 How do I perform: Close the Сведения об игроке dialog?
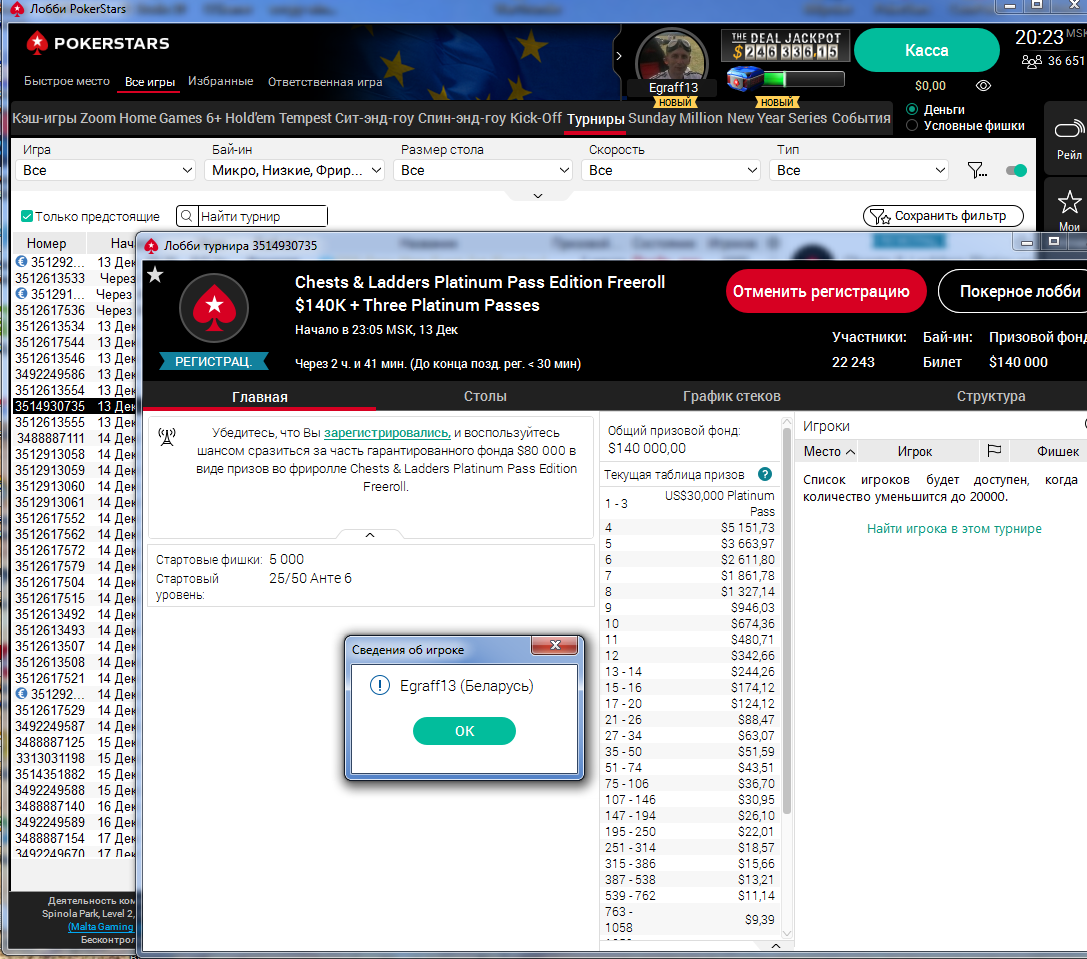click(555, 645)
